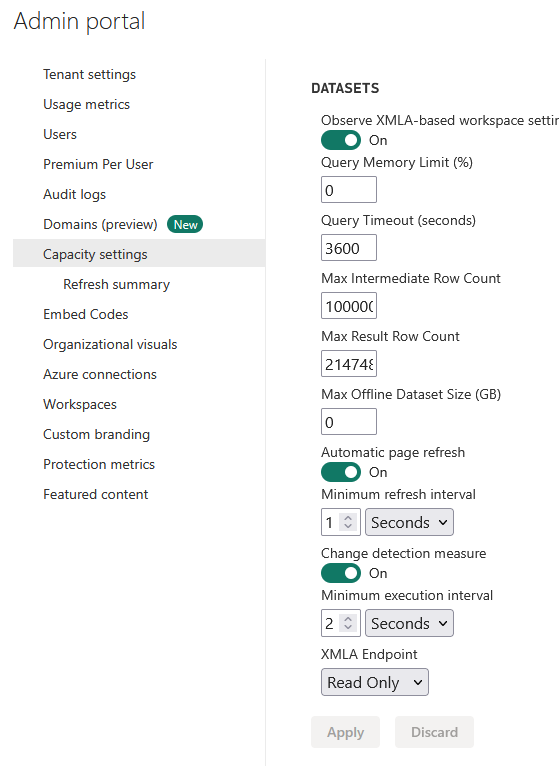Viewport: 559px width, 766px height.
Task: Turn off Automatic page refresh toggle
Action: (x=341, y=472)
